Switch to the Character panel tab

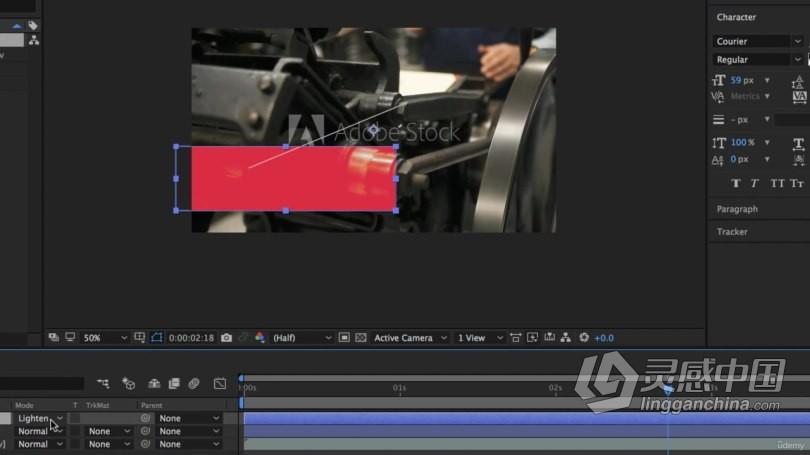click(x=736, y=17)
